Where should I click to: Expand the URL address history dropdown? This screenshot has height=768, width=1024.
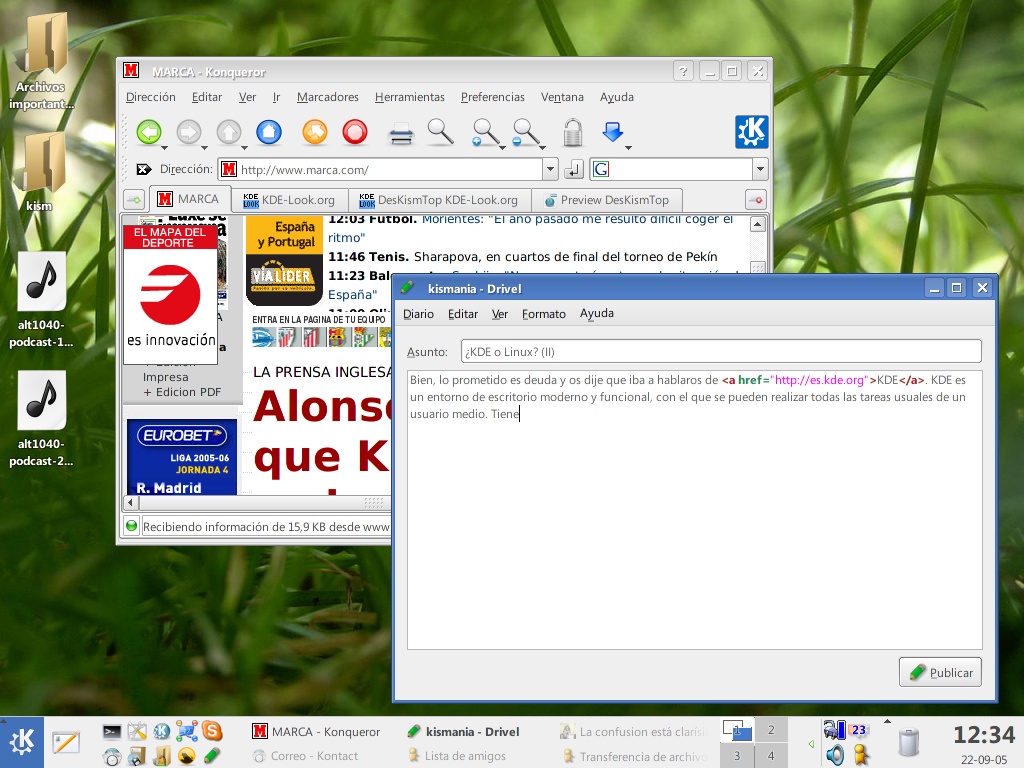click(551, 169)
